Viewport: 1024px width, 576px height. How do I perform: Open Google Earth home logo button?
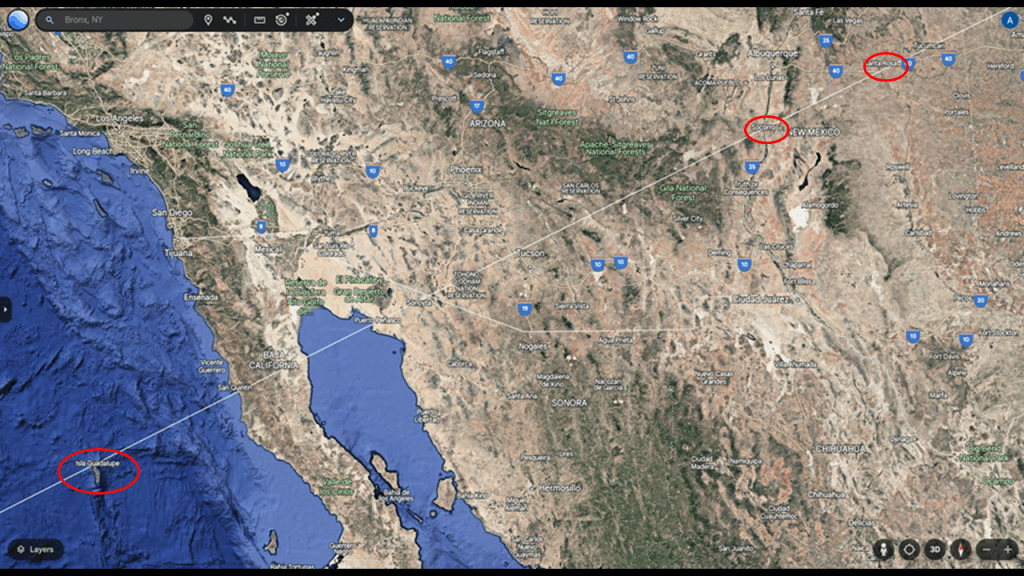click(18, 20)
